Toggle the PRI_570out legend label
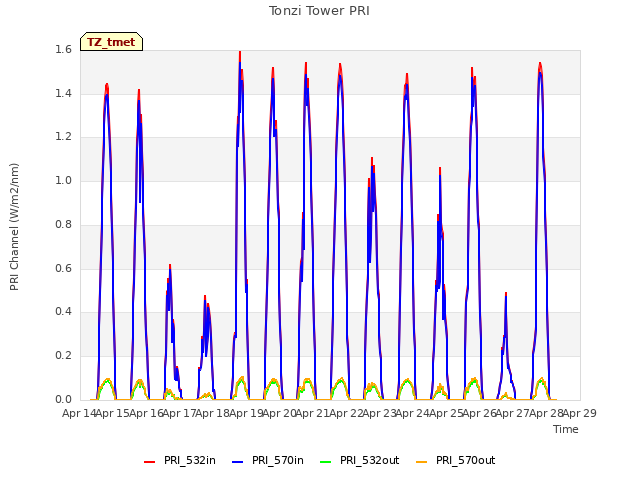Screen dimensions: 640x480 [x=466, y=460]
